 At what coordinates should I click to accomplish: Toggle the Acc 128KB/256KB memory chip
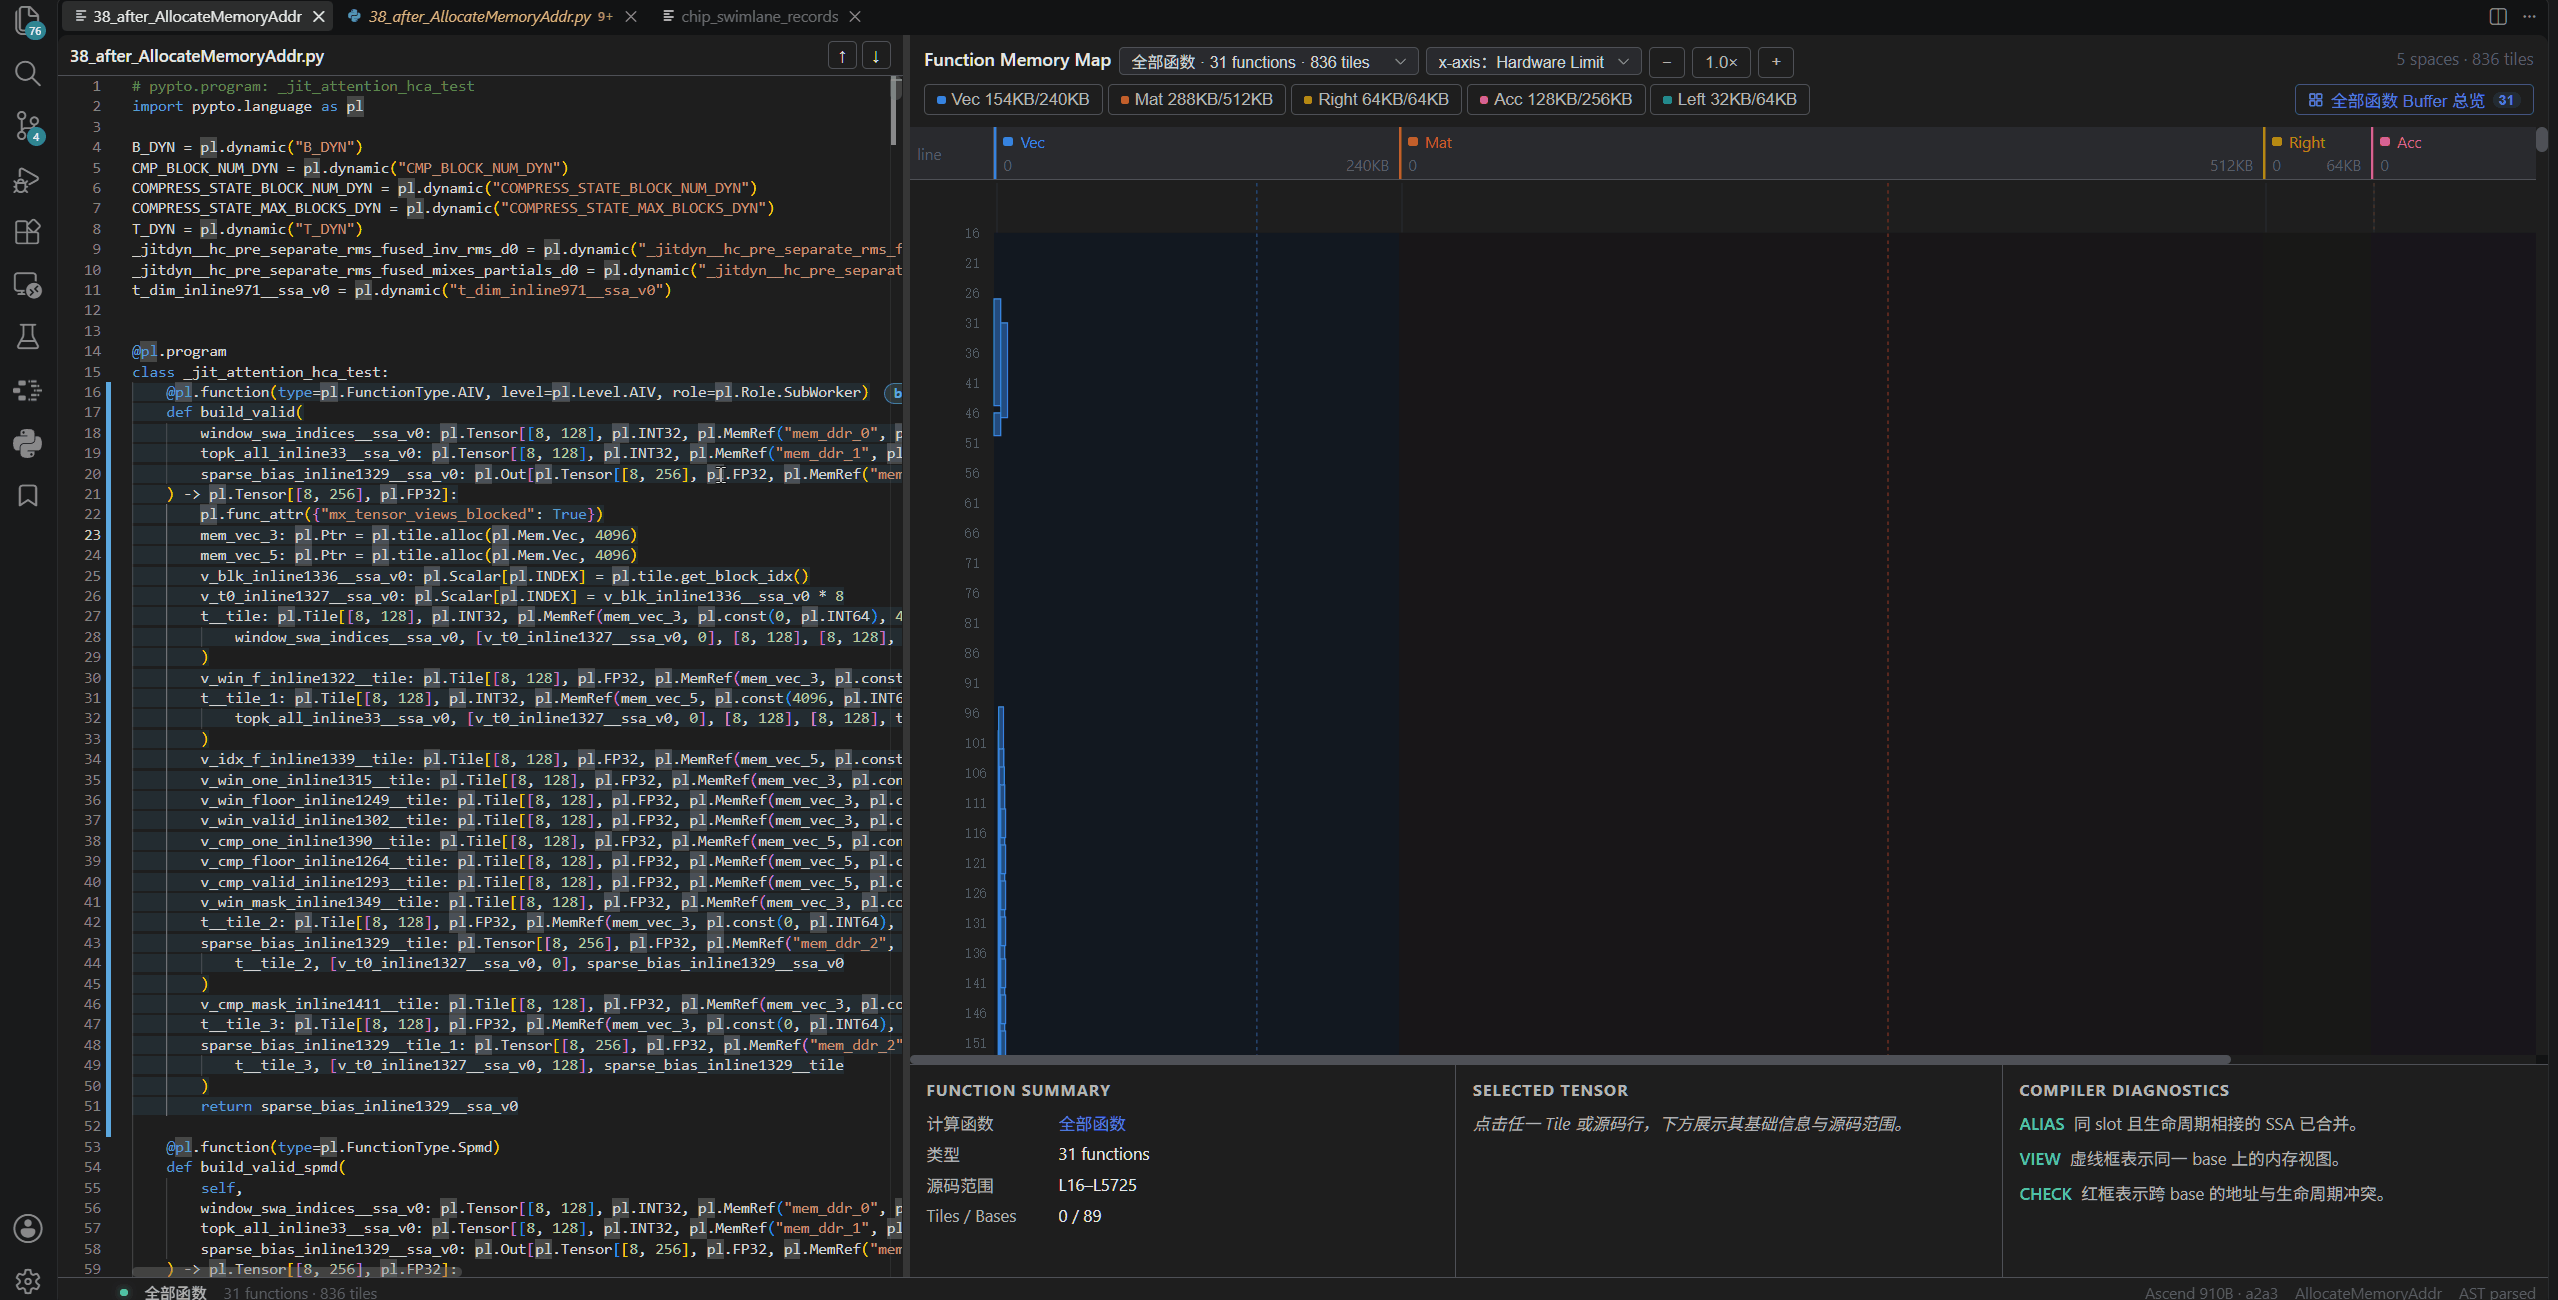click(x=1555, y=99)
